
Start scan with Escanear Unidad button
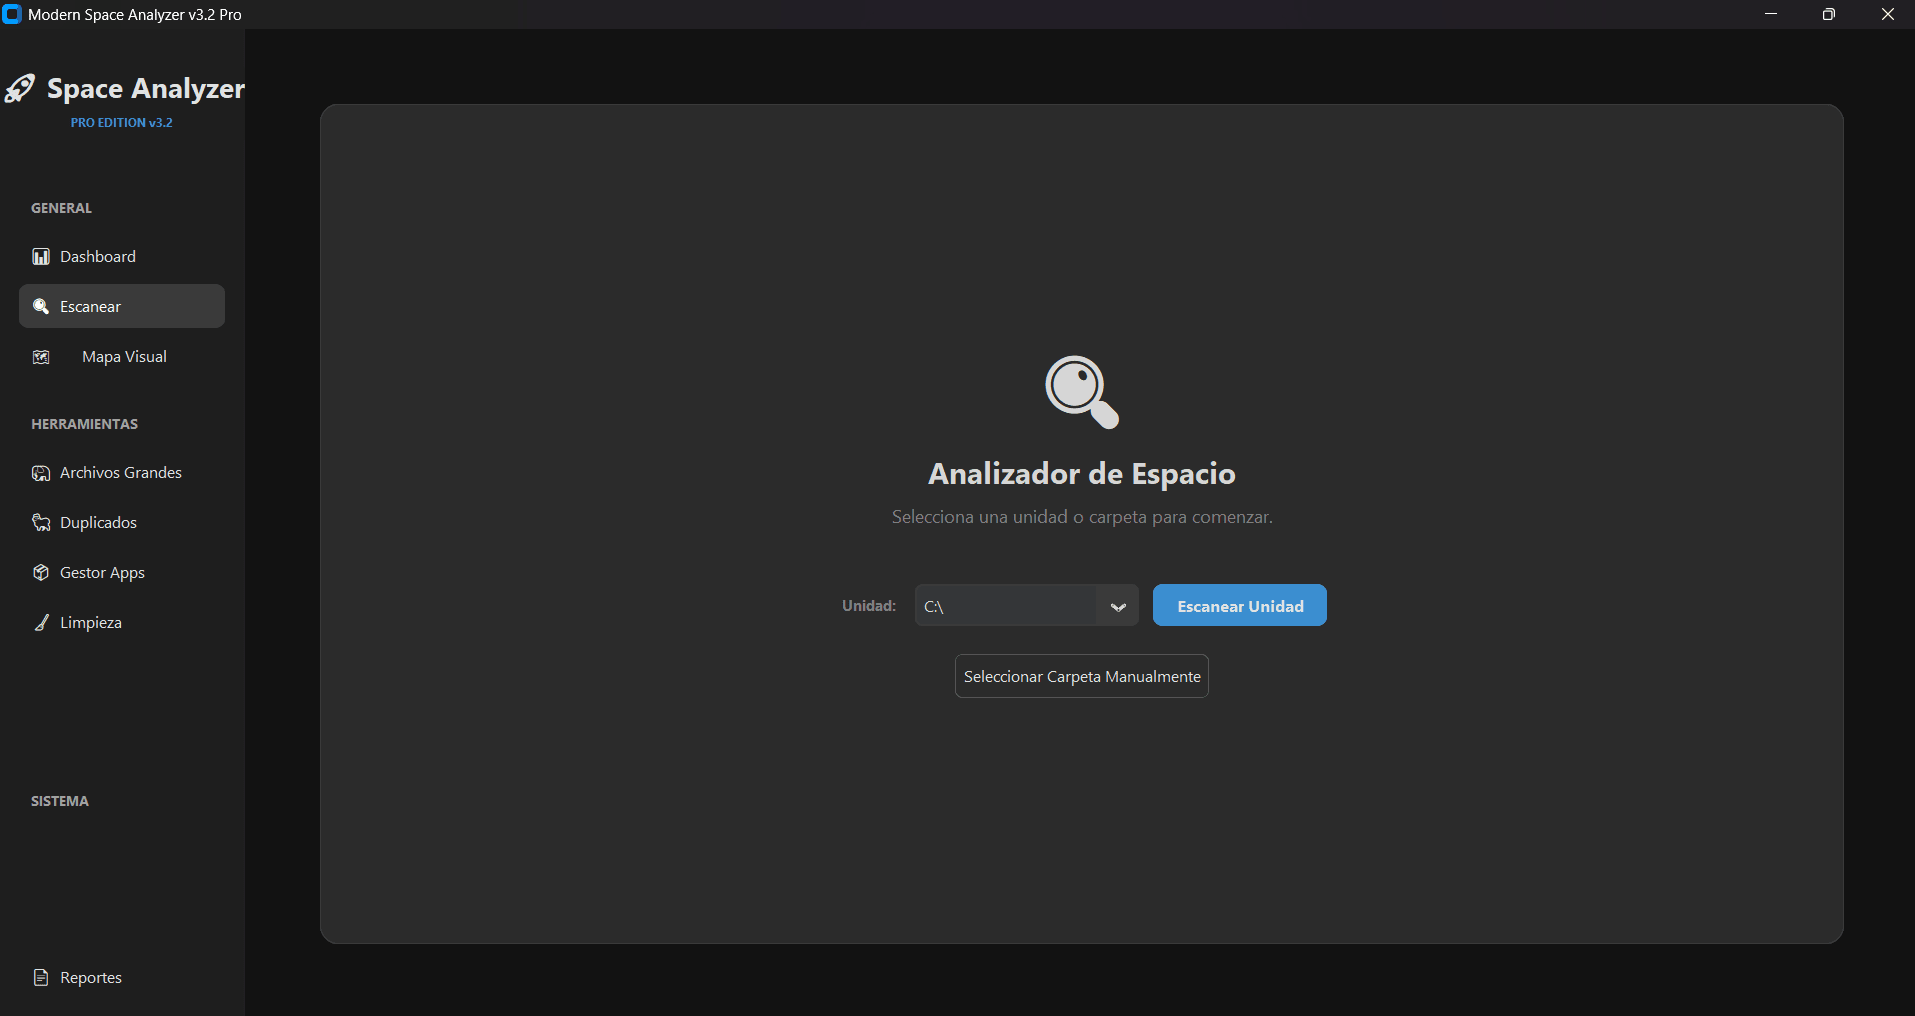tap(1240, 605)
